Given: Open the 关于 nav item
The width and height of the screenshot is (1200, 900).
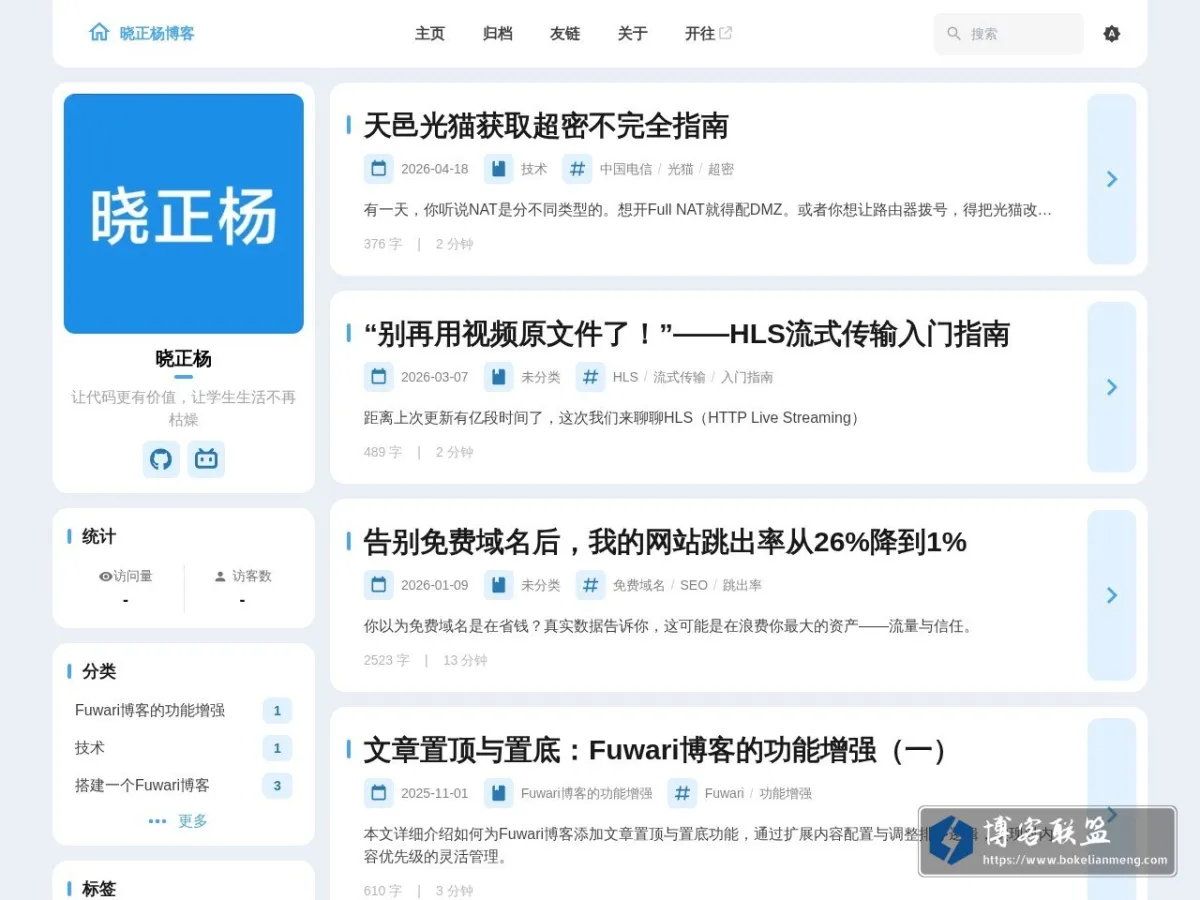Looking at the screenshot, I should pyautogui.click(x=632, y=33).
